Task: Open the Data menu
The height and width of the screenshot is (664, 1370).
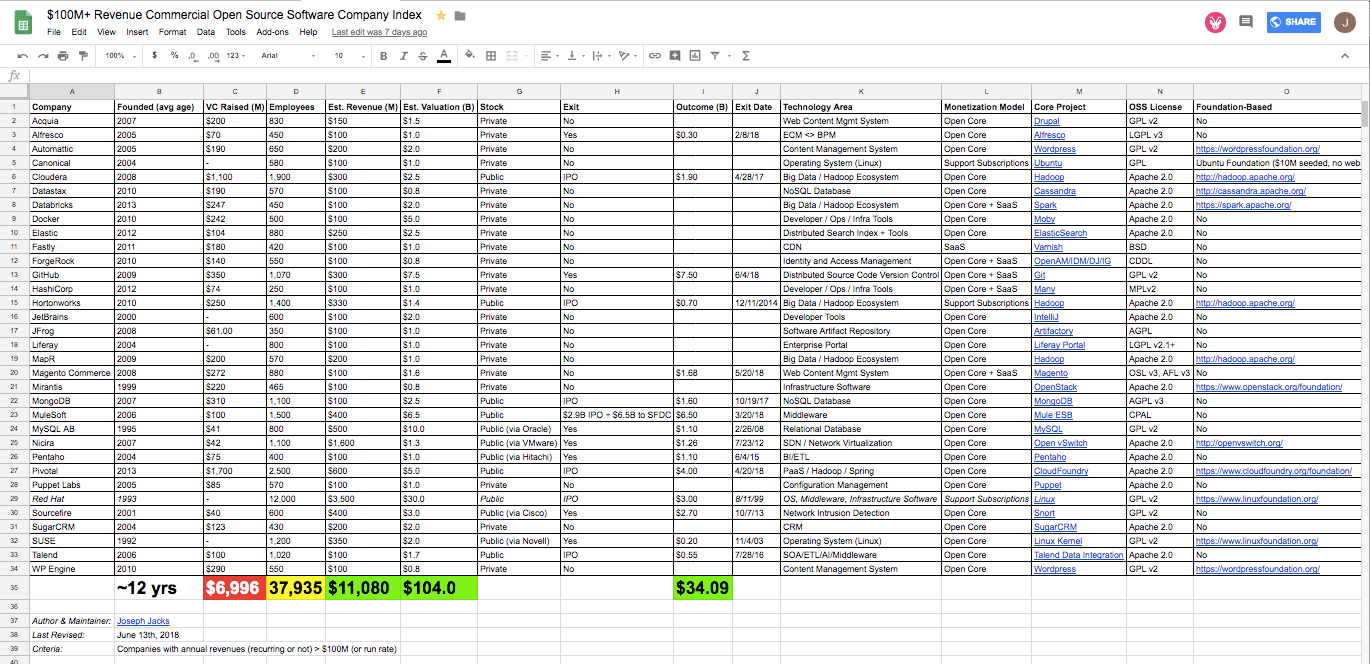Action: tap(206, 32)
